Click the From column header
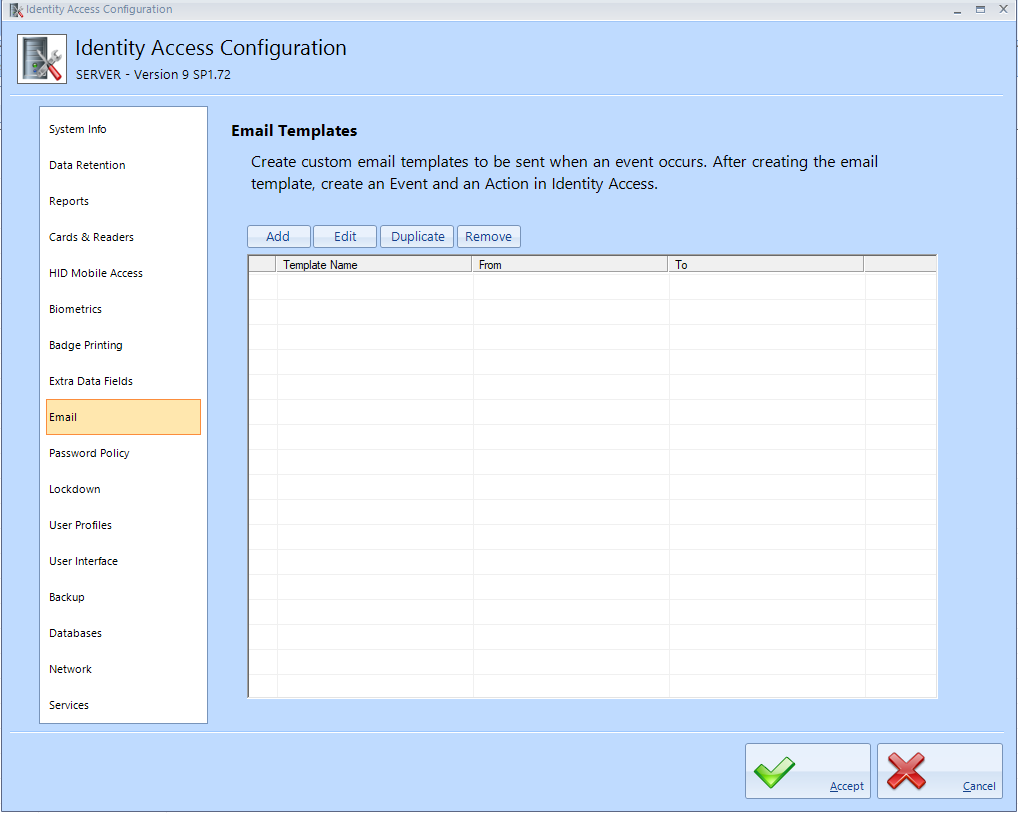Viewport: 1018px width, 813px height. coord(570,264)
